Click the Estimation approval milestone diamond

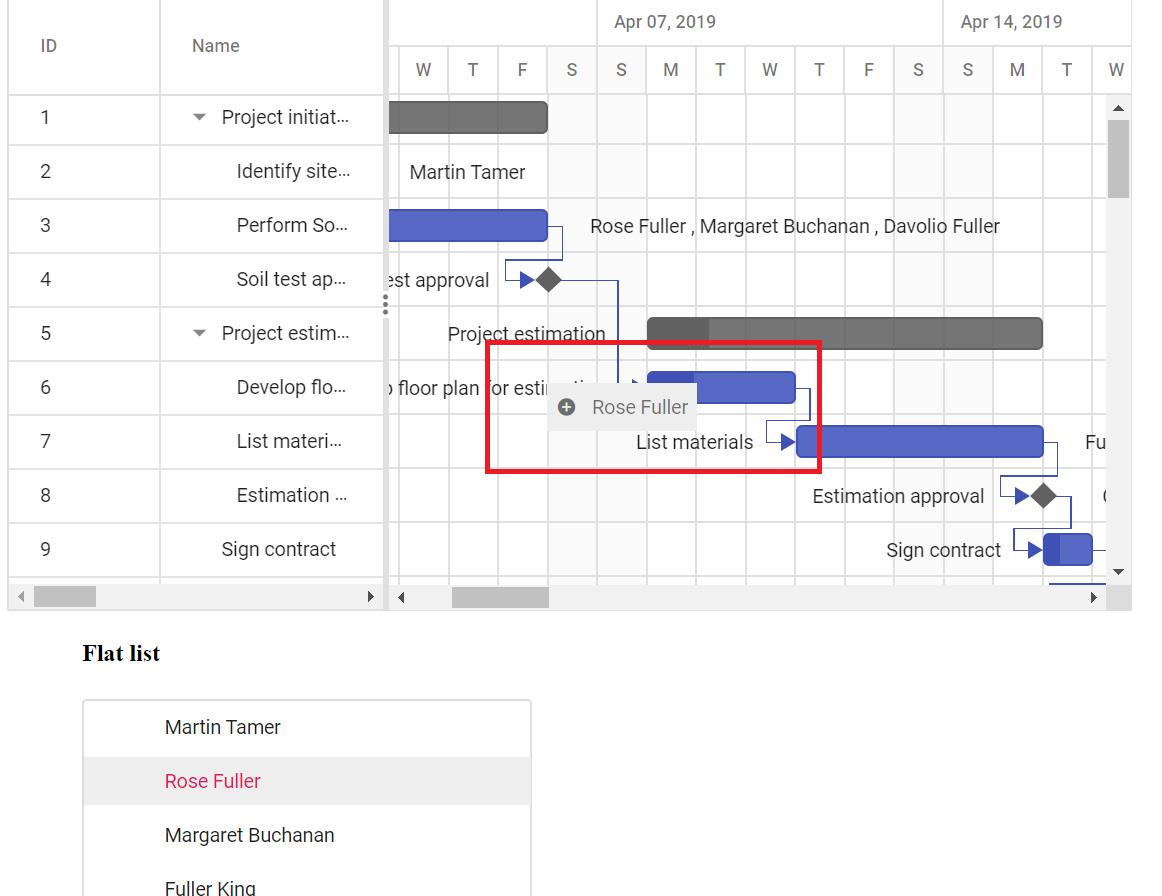pos(1043,496)
